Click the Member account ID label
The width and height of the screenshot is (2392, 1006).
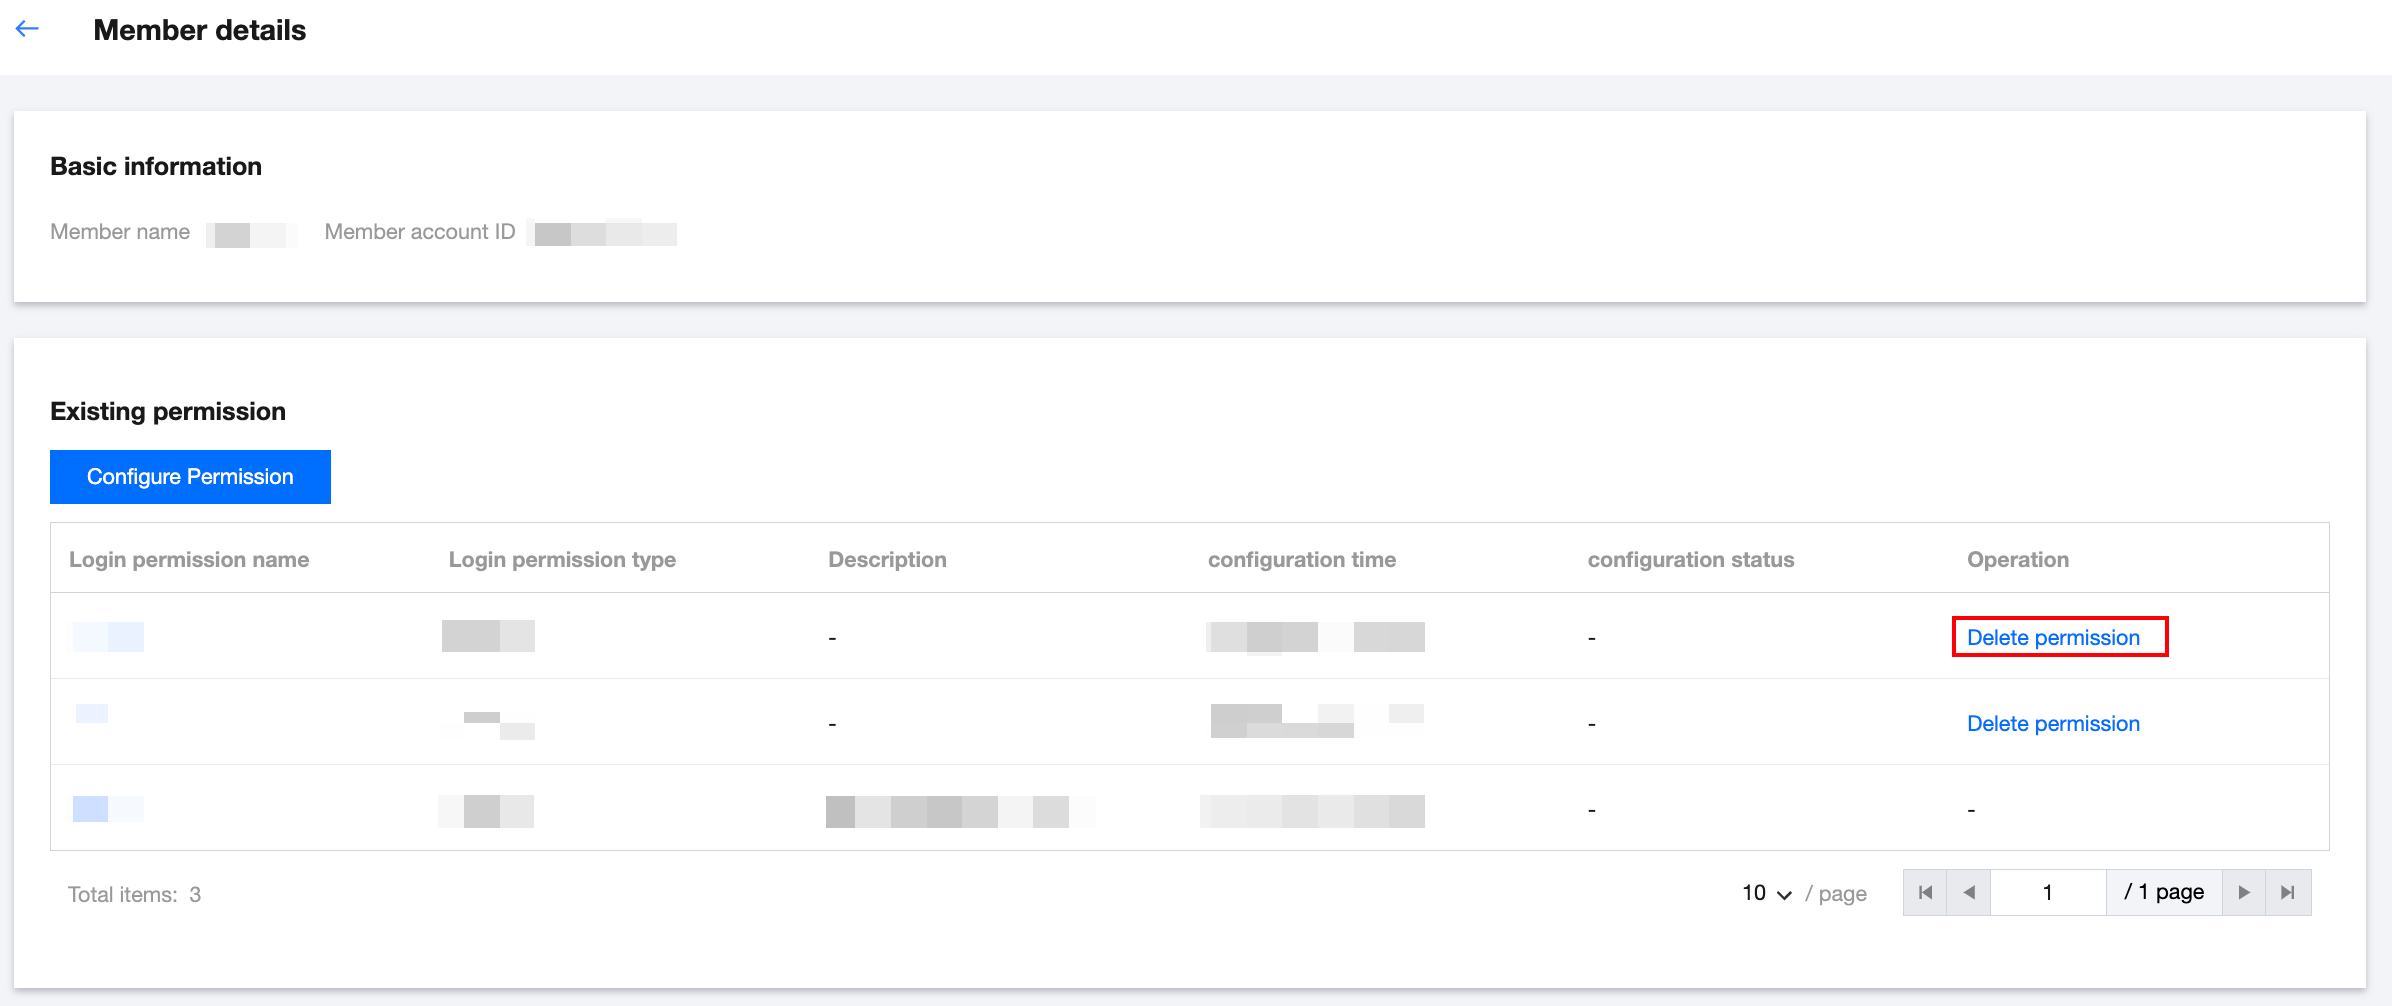(x=420, y=232)
